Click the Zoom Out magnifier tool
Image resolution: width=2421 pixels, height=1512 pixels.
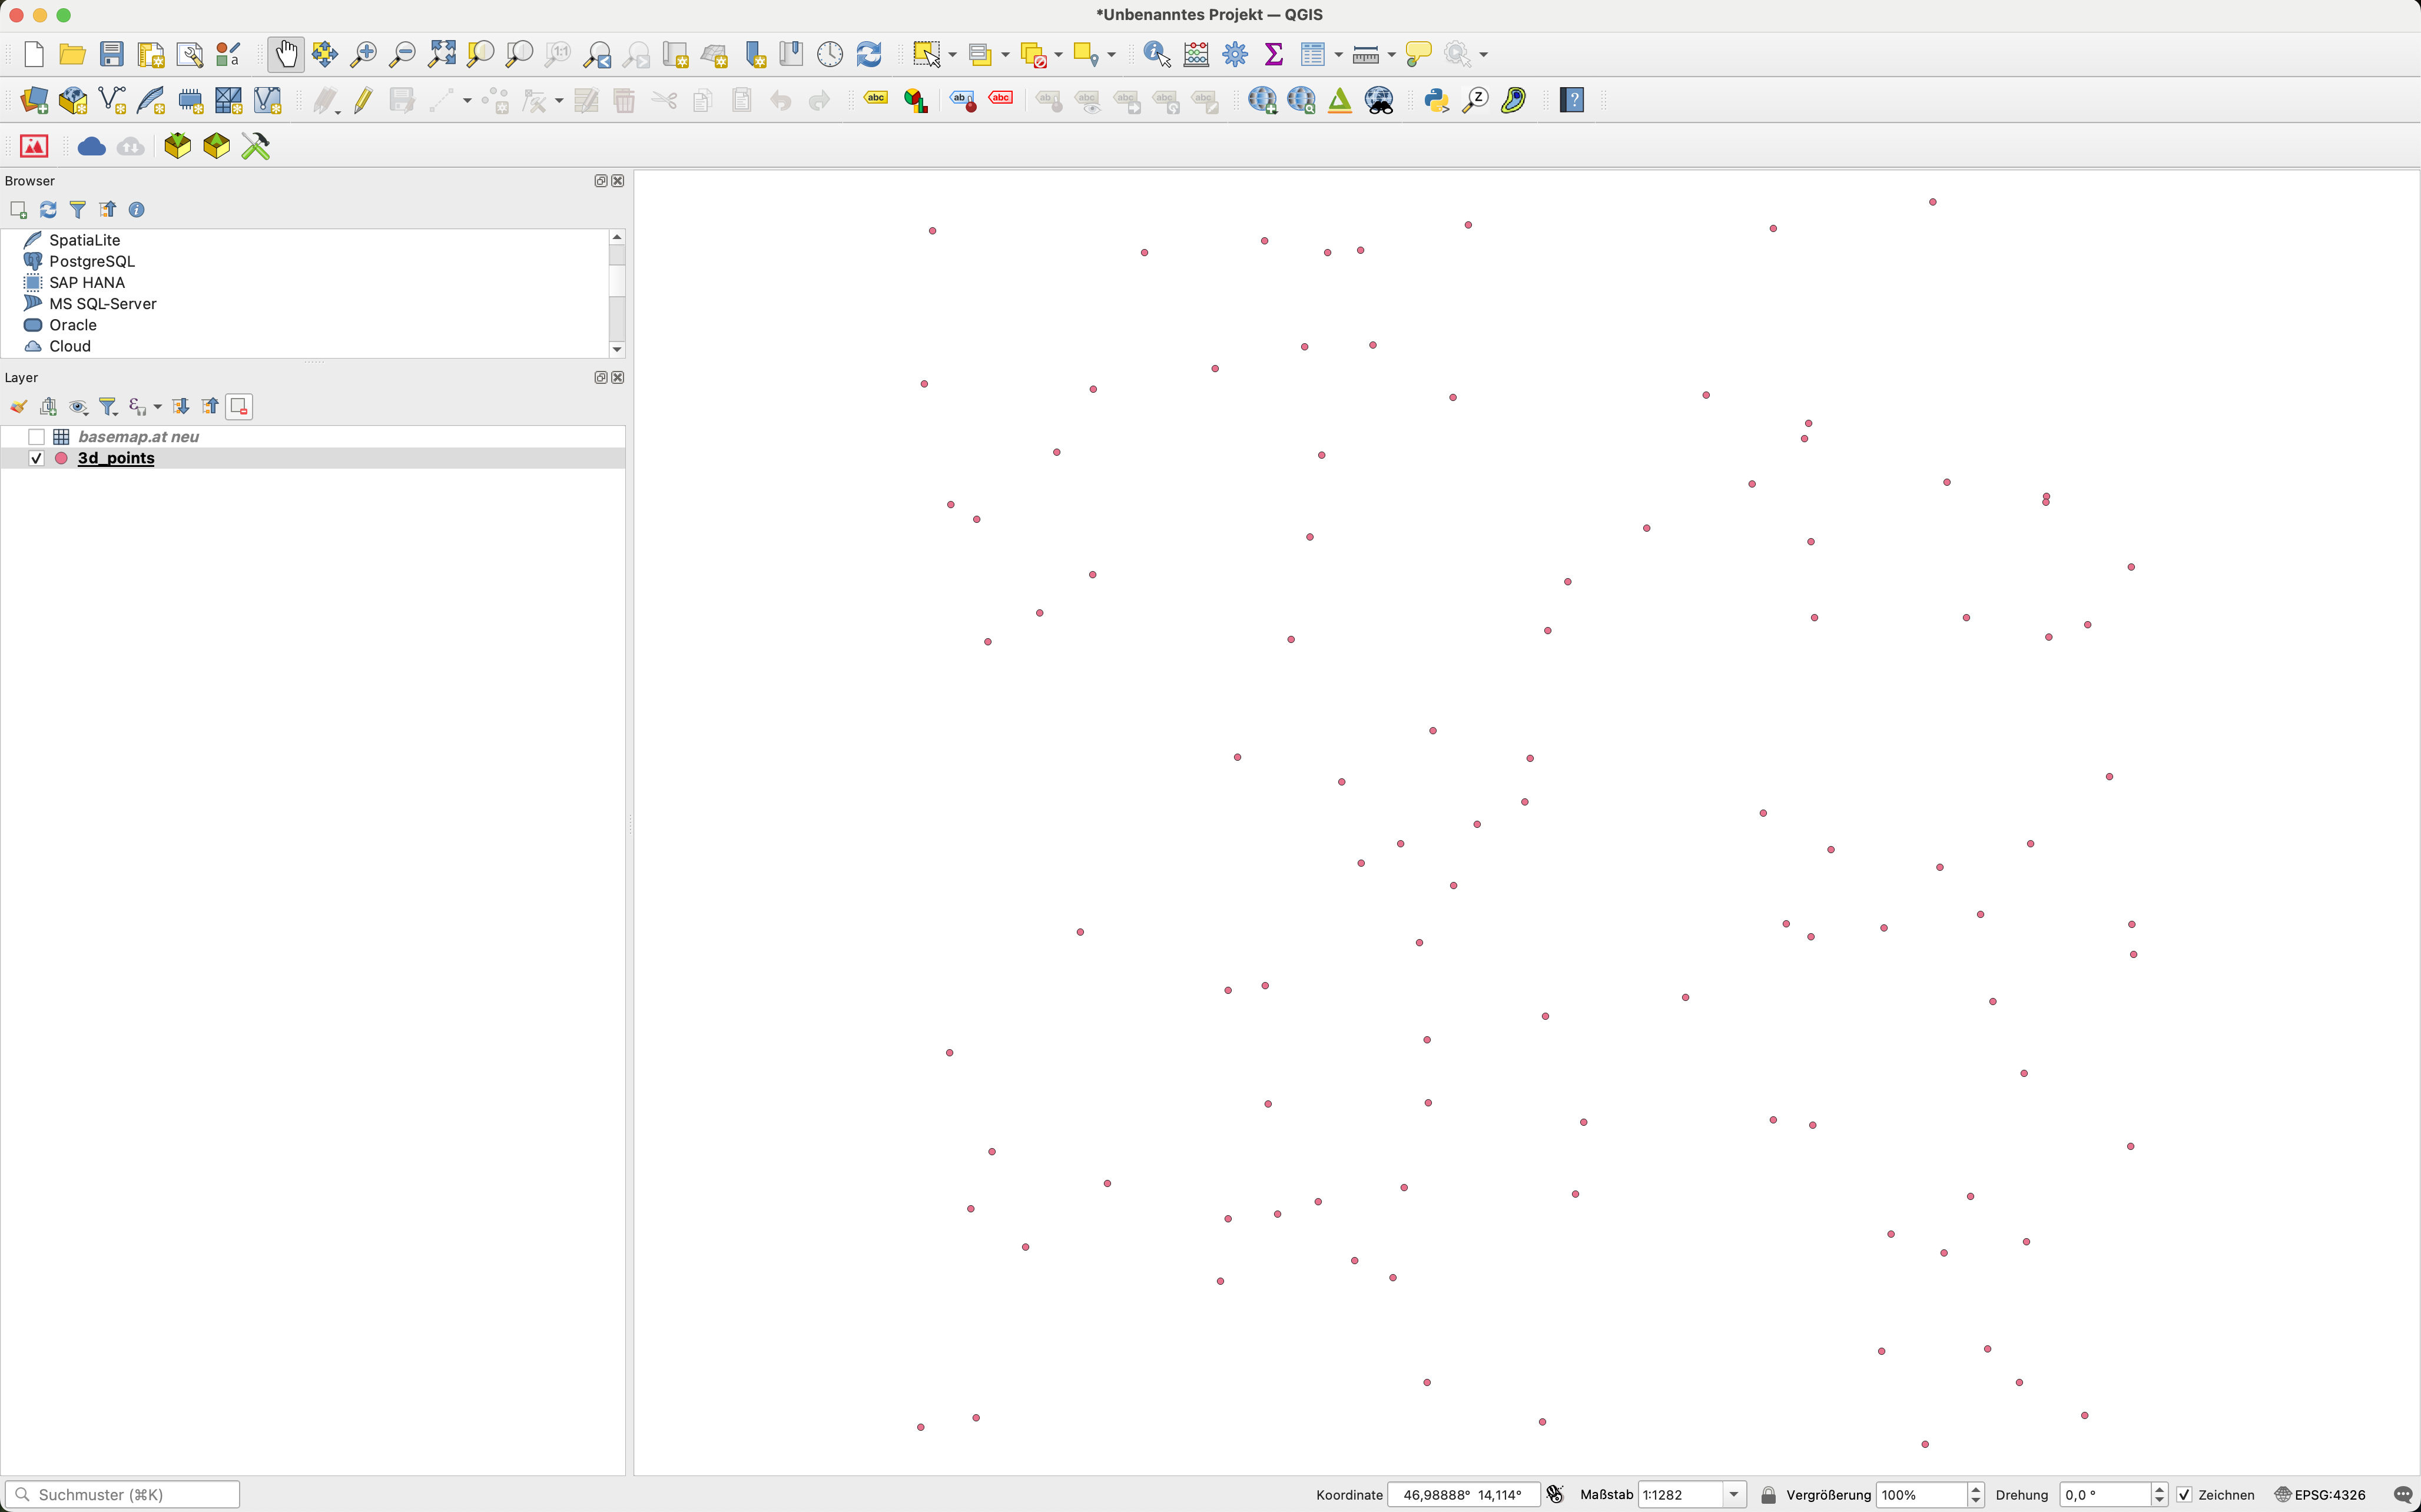point(402,54)
